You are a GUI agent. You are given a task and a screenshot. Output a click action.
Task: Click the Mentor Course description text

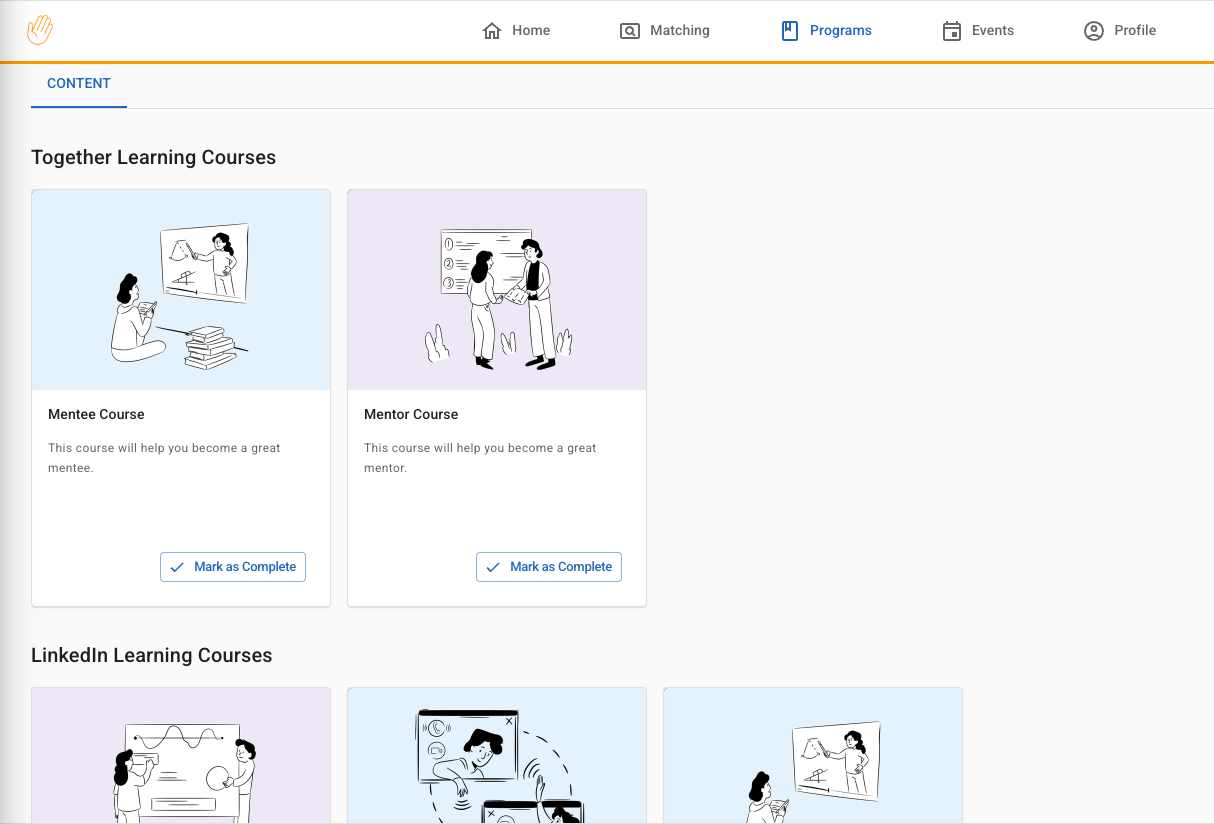coord(480,458)
